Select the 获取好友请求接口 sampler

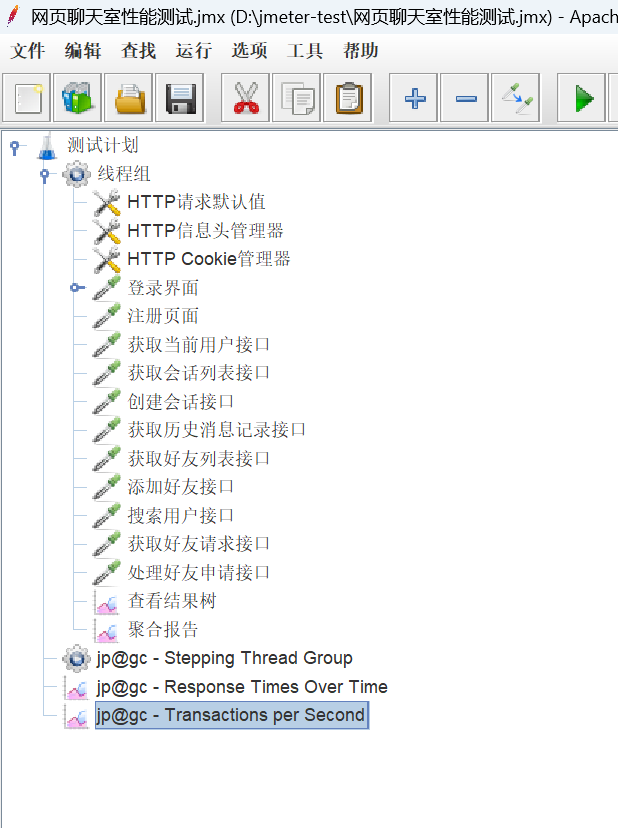(199, 544)
